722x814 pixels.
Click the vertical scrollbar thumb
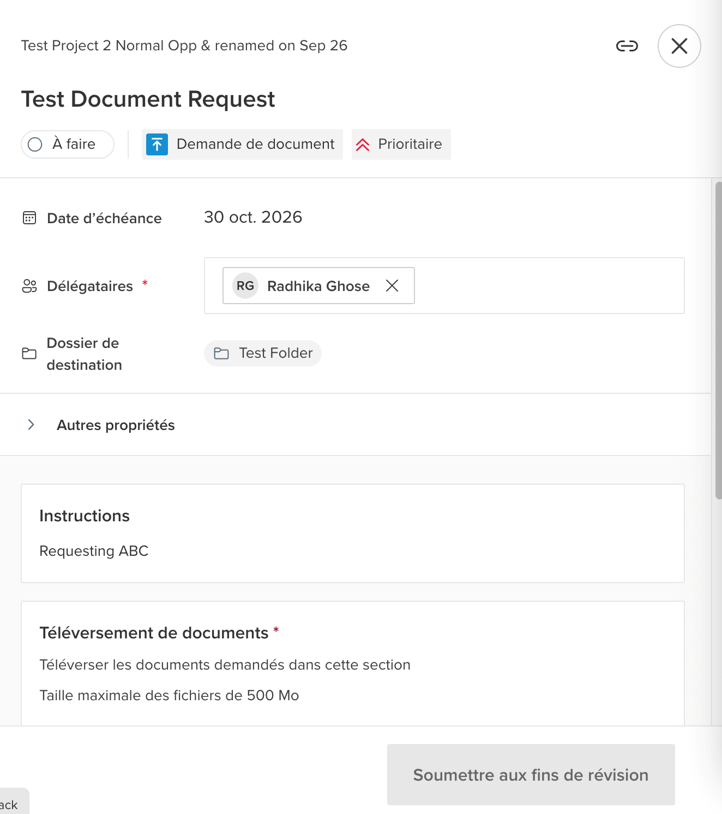click(x=718, y=340)
